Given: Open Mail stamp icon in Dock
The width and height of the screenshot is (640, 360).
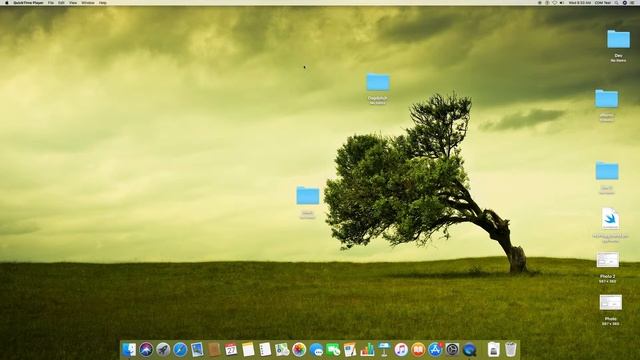Looking at the screenshot, I should point(197,350).
